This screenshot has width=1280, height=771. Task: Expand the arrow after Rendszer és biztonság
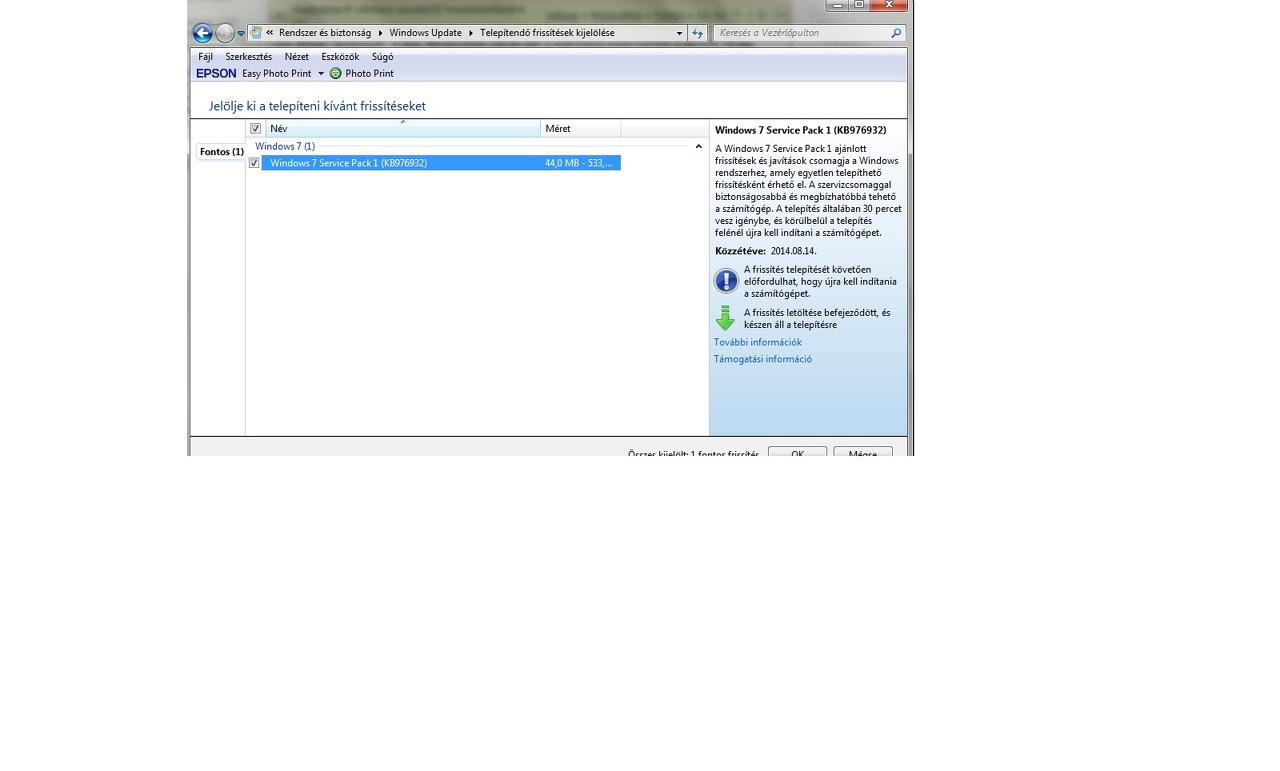point(380,33)
